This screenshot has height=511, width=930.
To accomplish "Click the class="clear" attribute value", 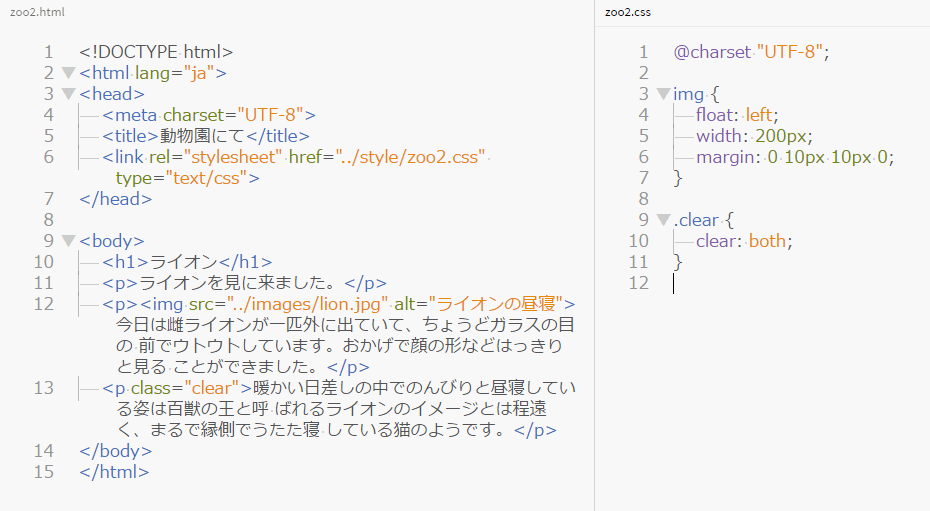I will 211,388.
